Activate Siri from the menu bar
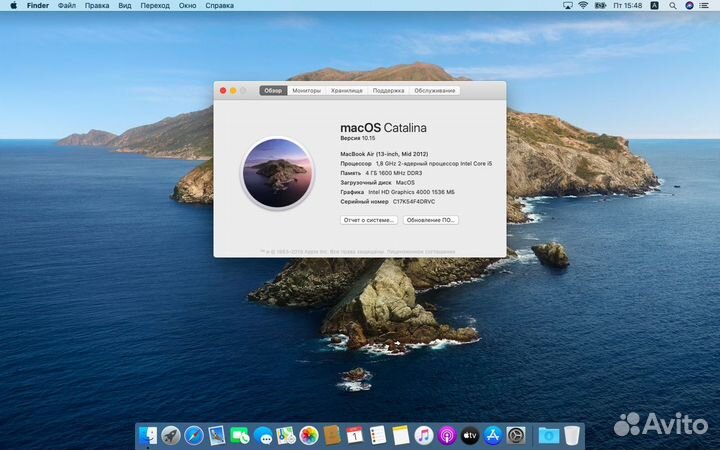Image resolution: width=720 pixels, height=450 pixels. click(689, 6)
